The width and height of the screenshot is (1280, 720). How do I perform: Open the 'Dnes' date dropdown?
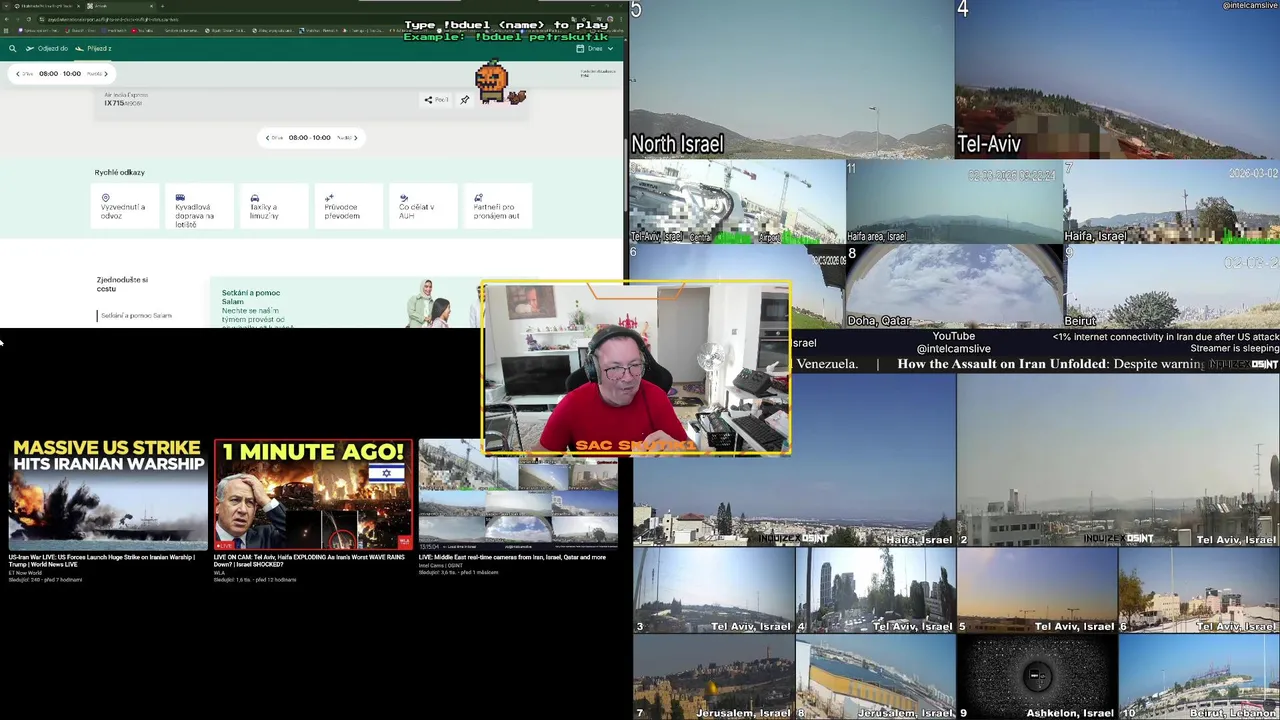pos(594,48)
